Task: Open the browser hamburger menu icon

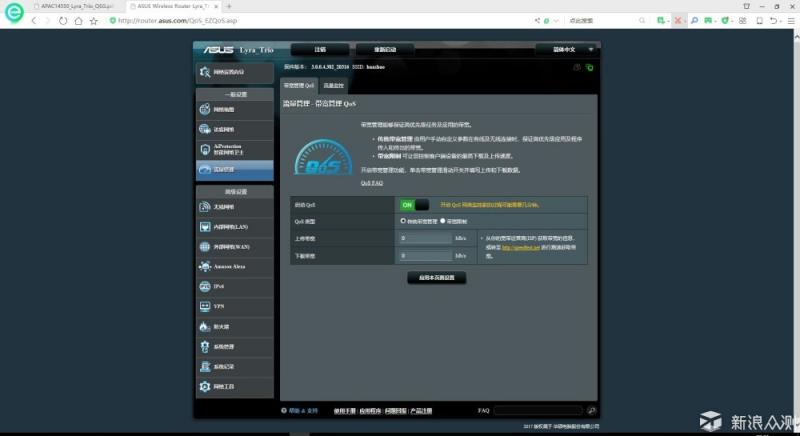Action: click(x=791, y=20)
